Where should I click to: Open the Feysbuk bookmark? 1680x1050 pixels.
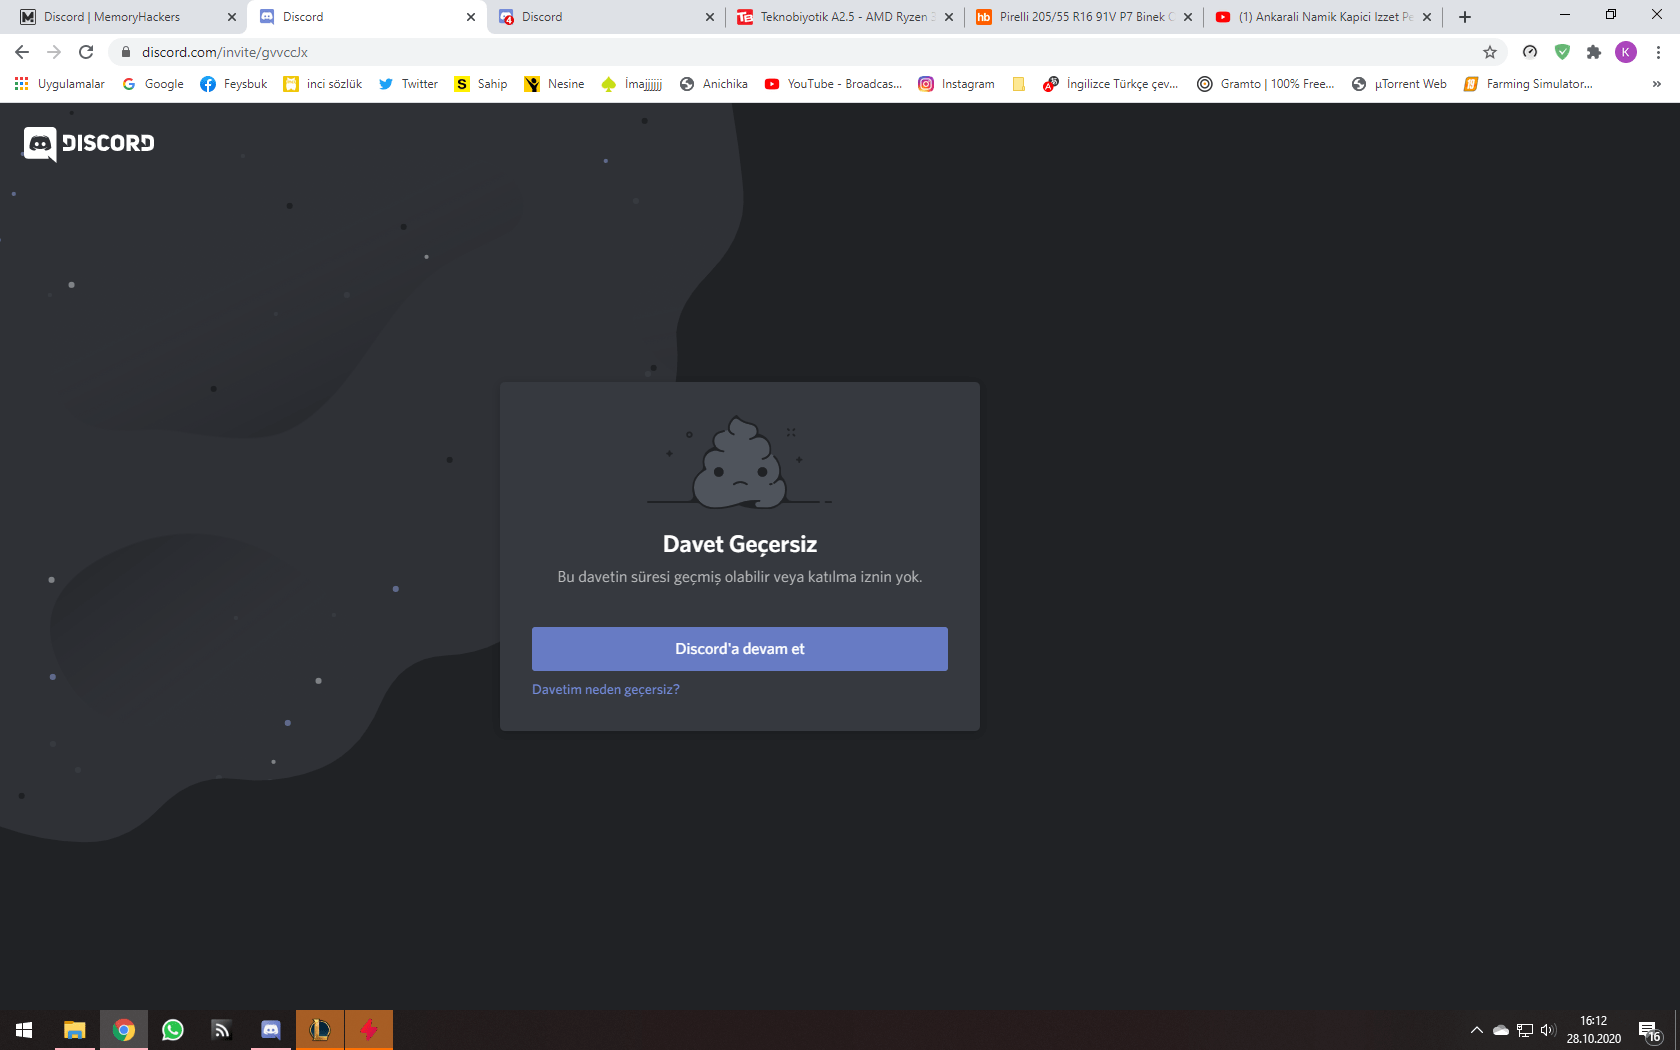click(234, 84)
